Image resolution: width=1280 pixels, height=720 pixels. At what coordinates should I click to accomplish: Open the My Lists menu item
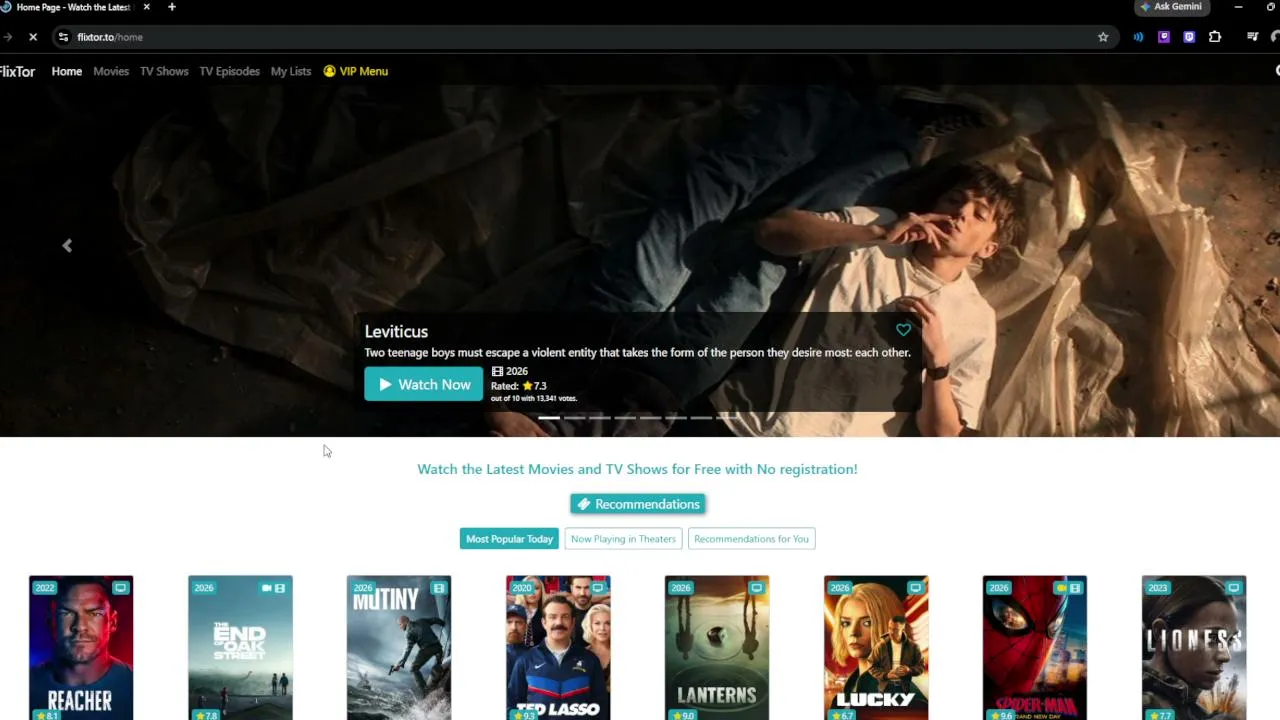click(x=291, y=71)
